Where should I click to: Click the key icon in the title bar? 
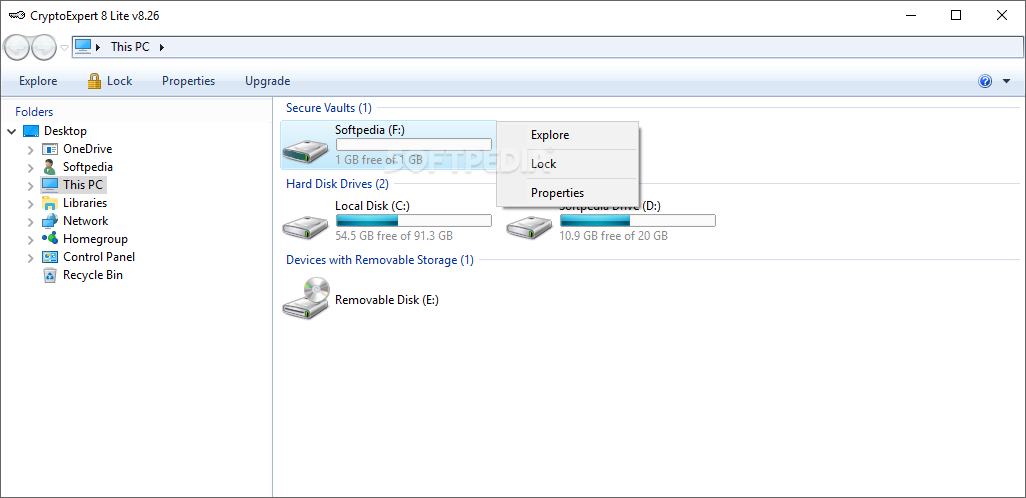pyautogui.click(x=18, y=16)
